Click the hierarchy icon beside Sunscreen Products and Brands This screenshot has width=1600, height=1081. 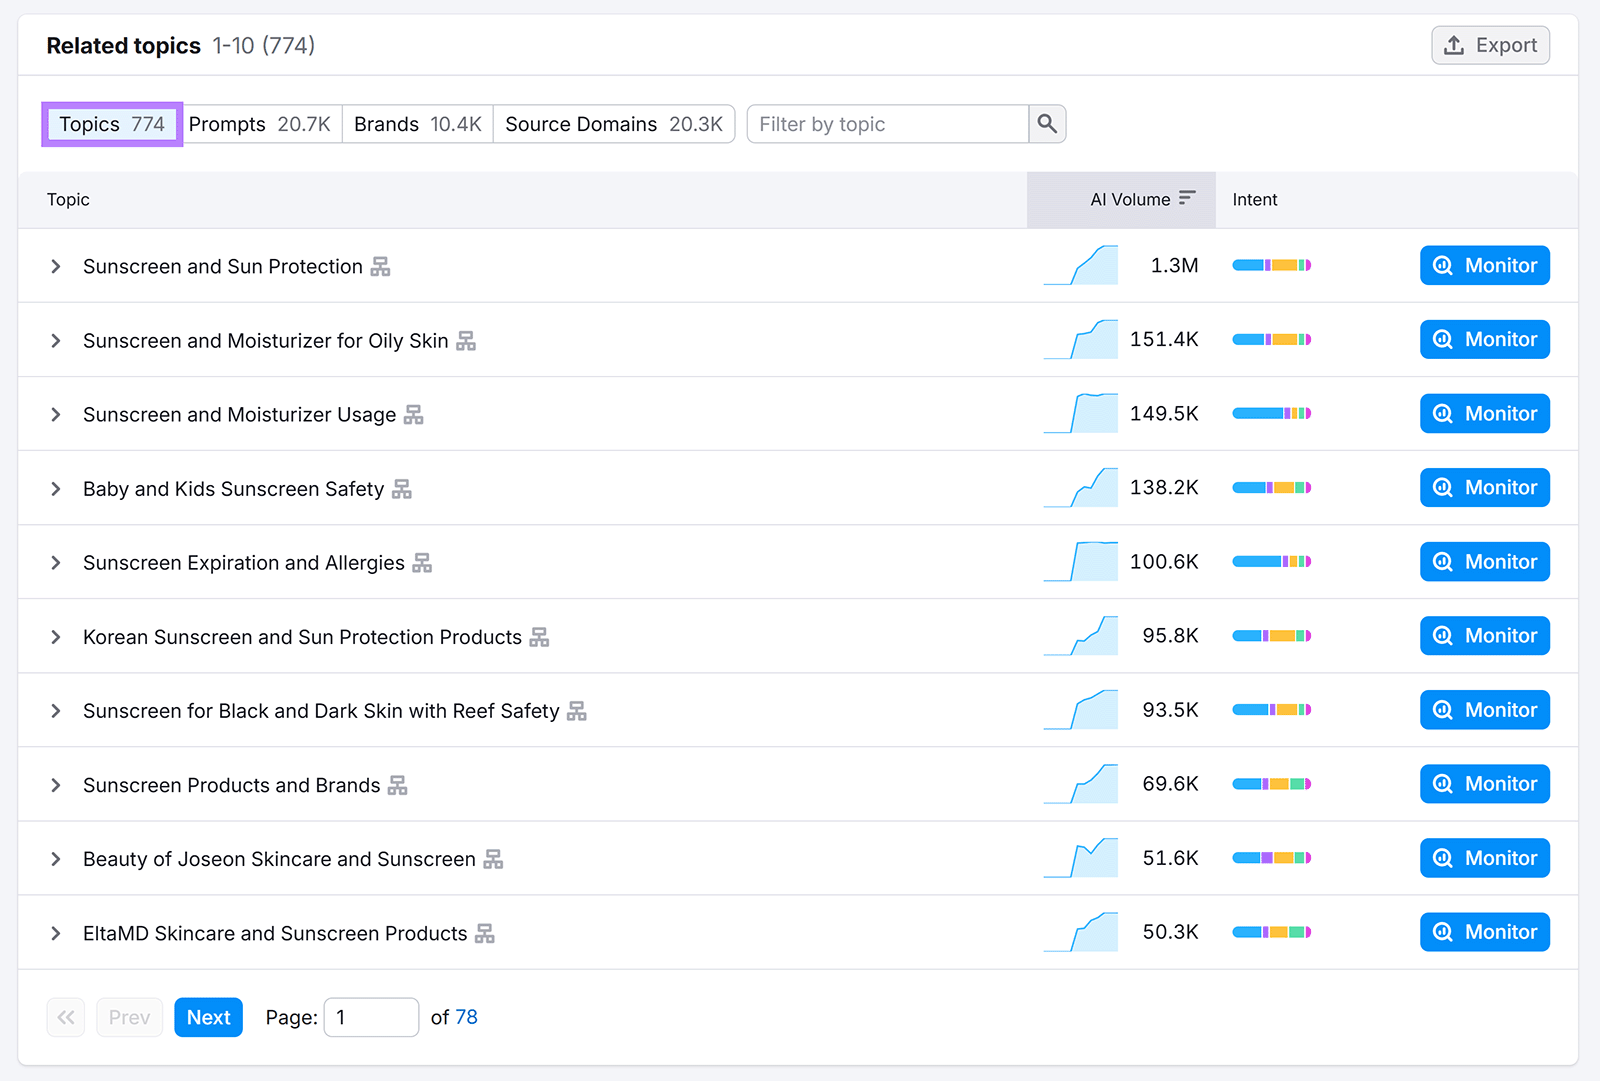(397, 785)
